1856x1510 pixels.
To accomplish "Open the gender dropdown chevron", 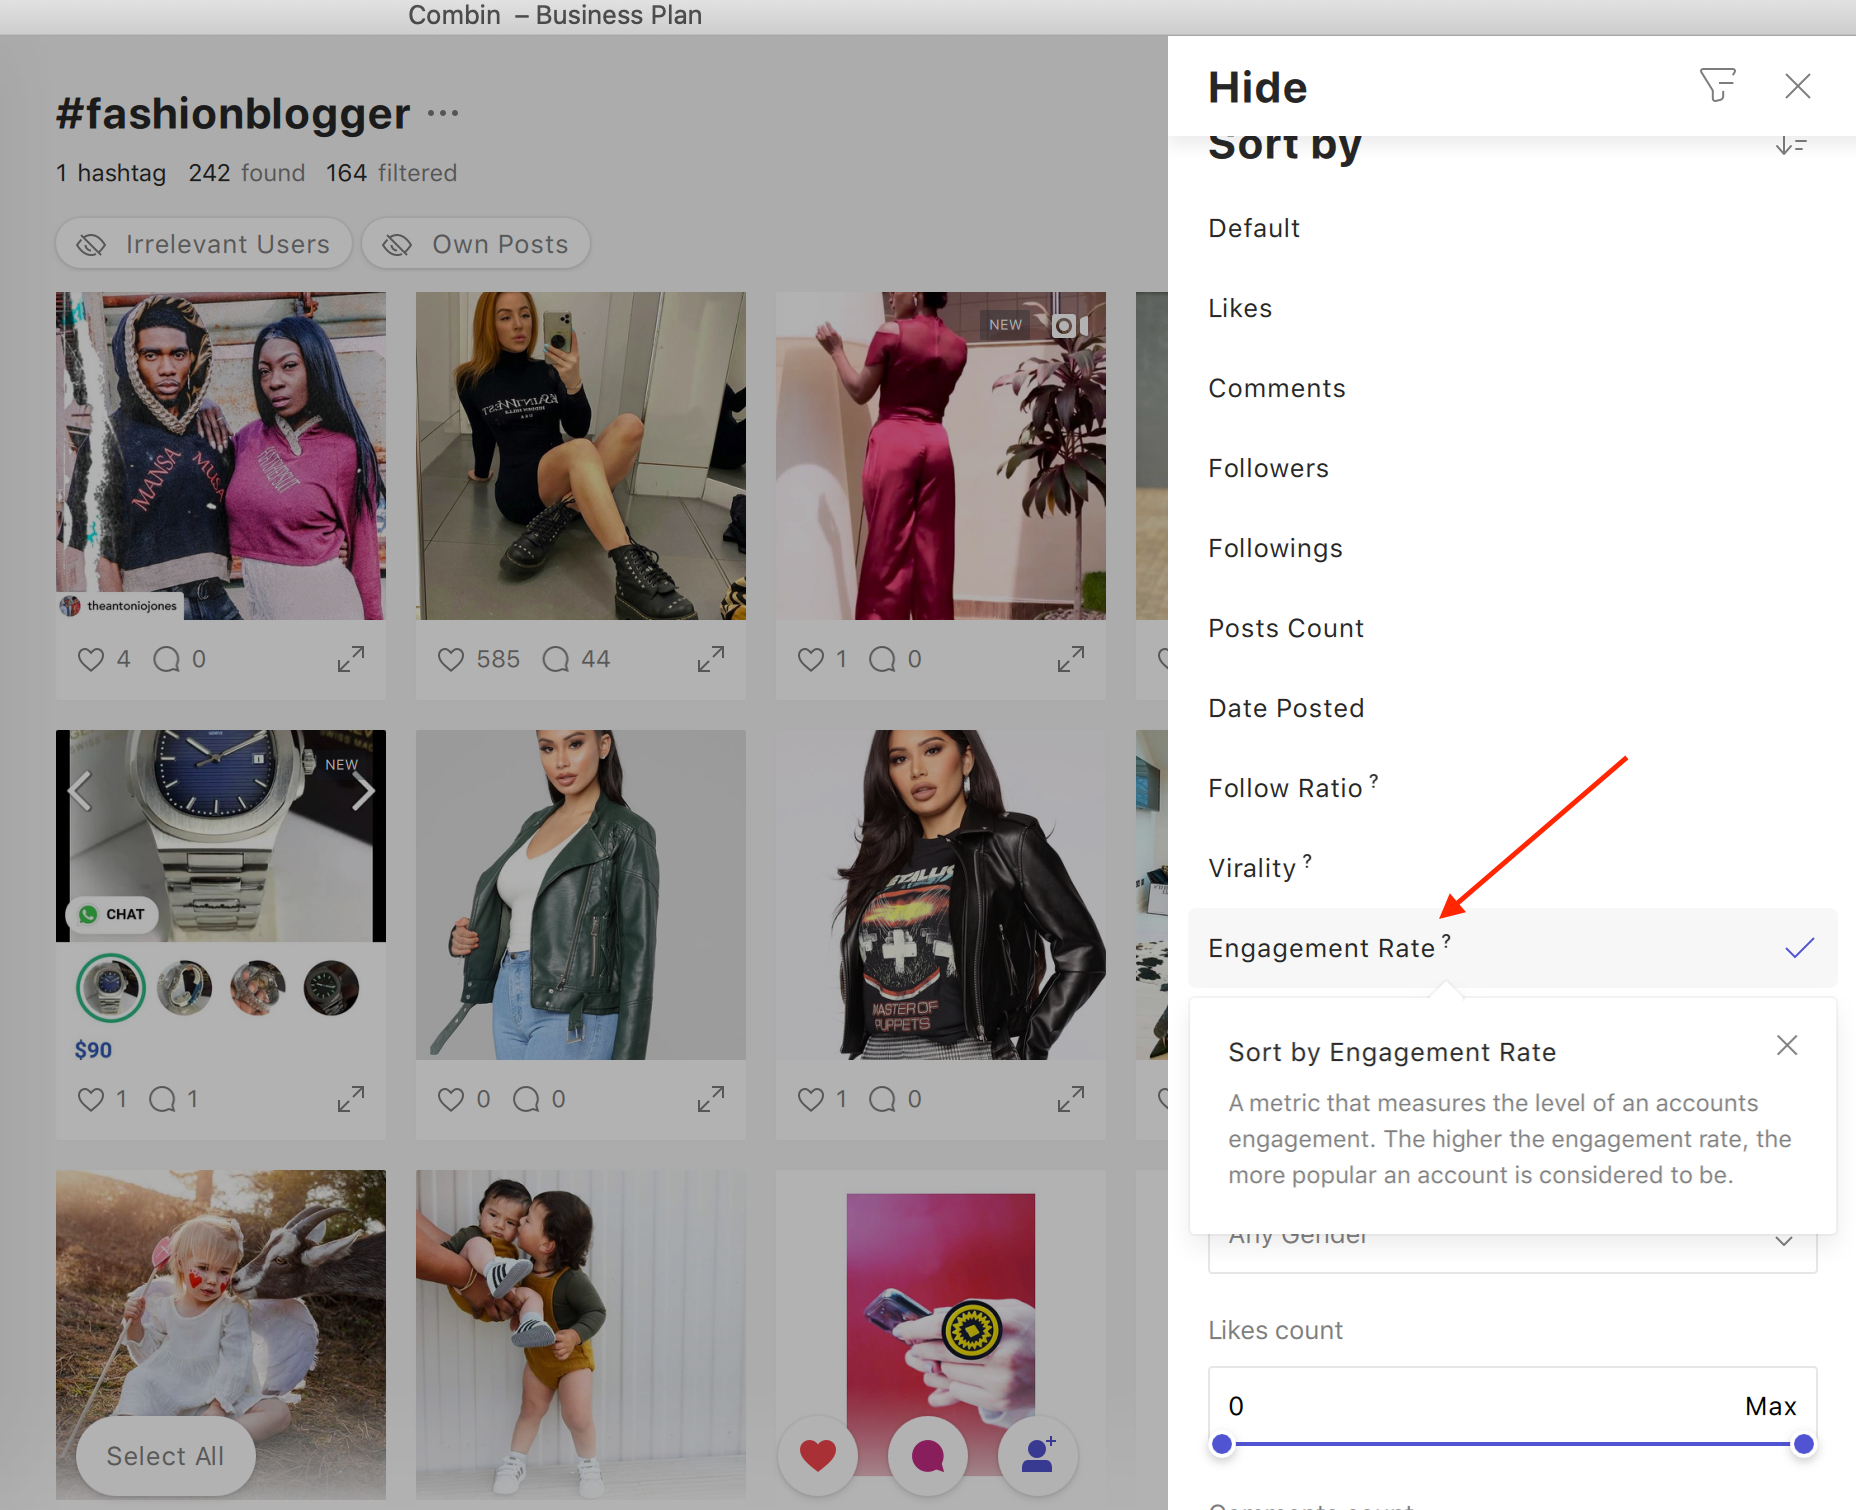I will coord(1784,1242).
